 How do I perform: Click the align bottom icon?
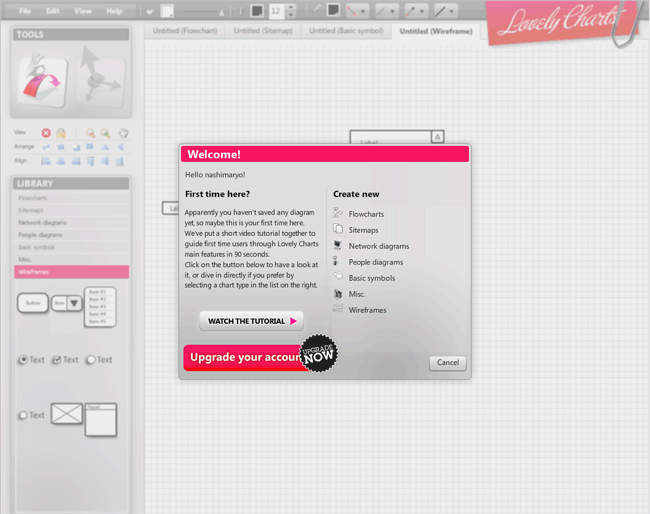click(120, 161)
